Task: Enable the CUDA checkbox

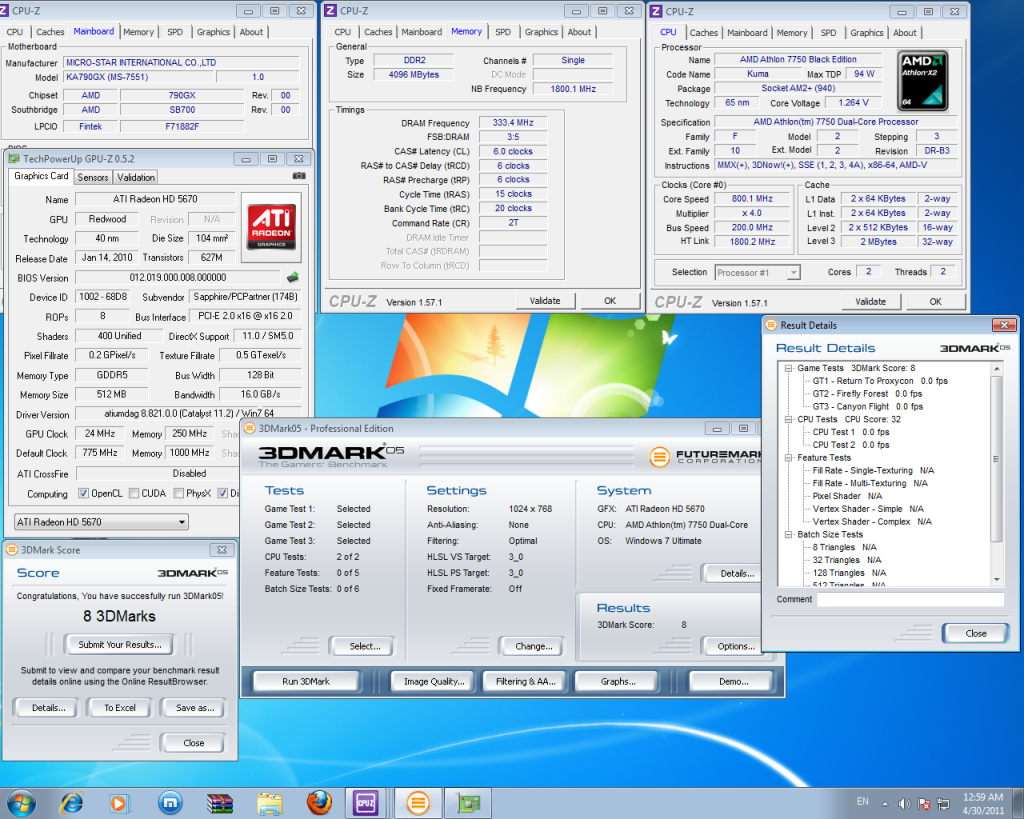Action: click(x=133, y=493)
